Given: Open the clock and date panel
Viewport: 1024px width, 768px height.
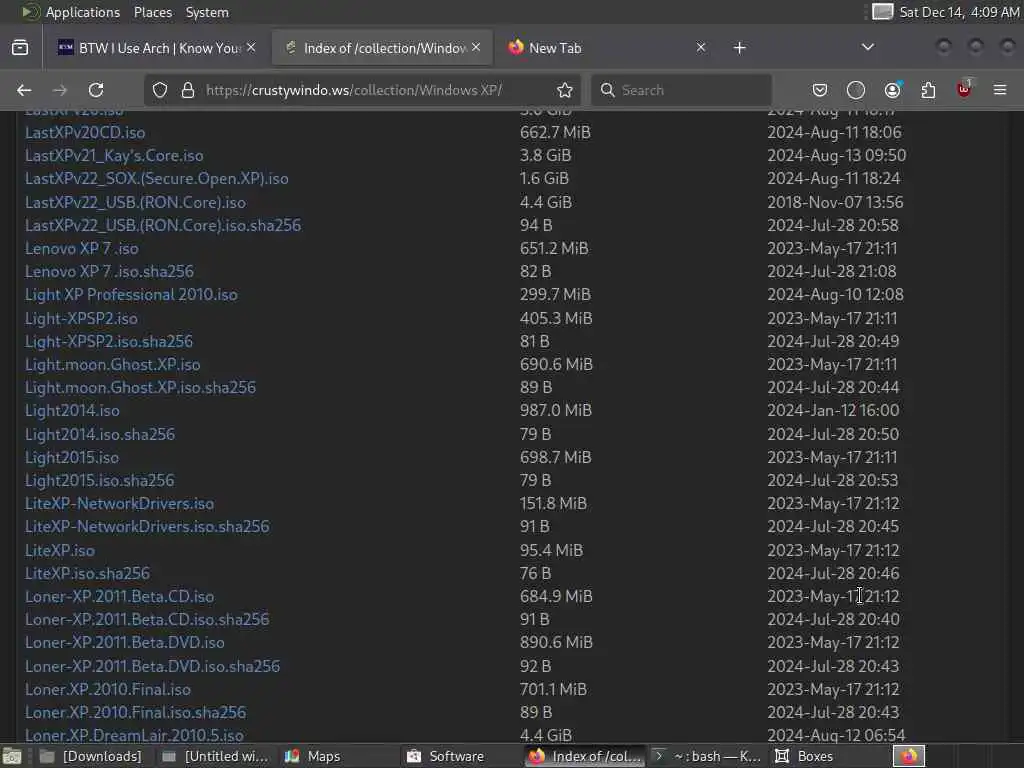Looking at the screenshot, I should tap(959, 12).
